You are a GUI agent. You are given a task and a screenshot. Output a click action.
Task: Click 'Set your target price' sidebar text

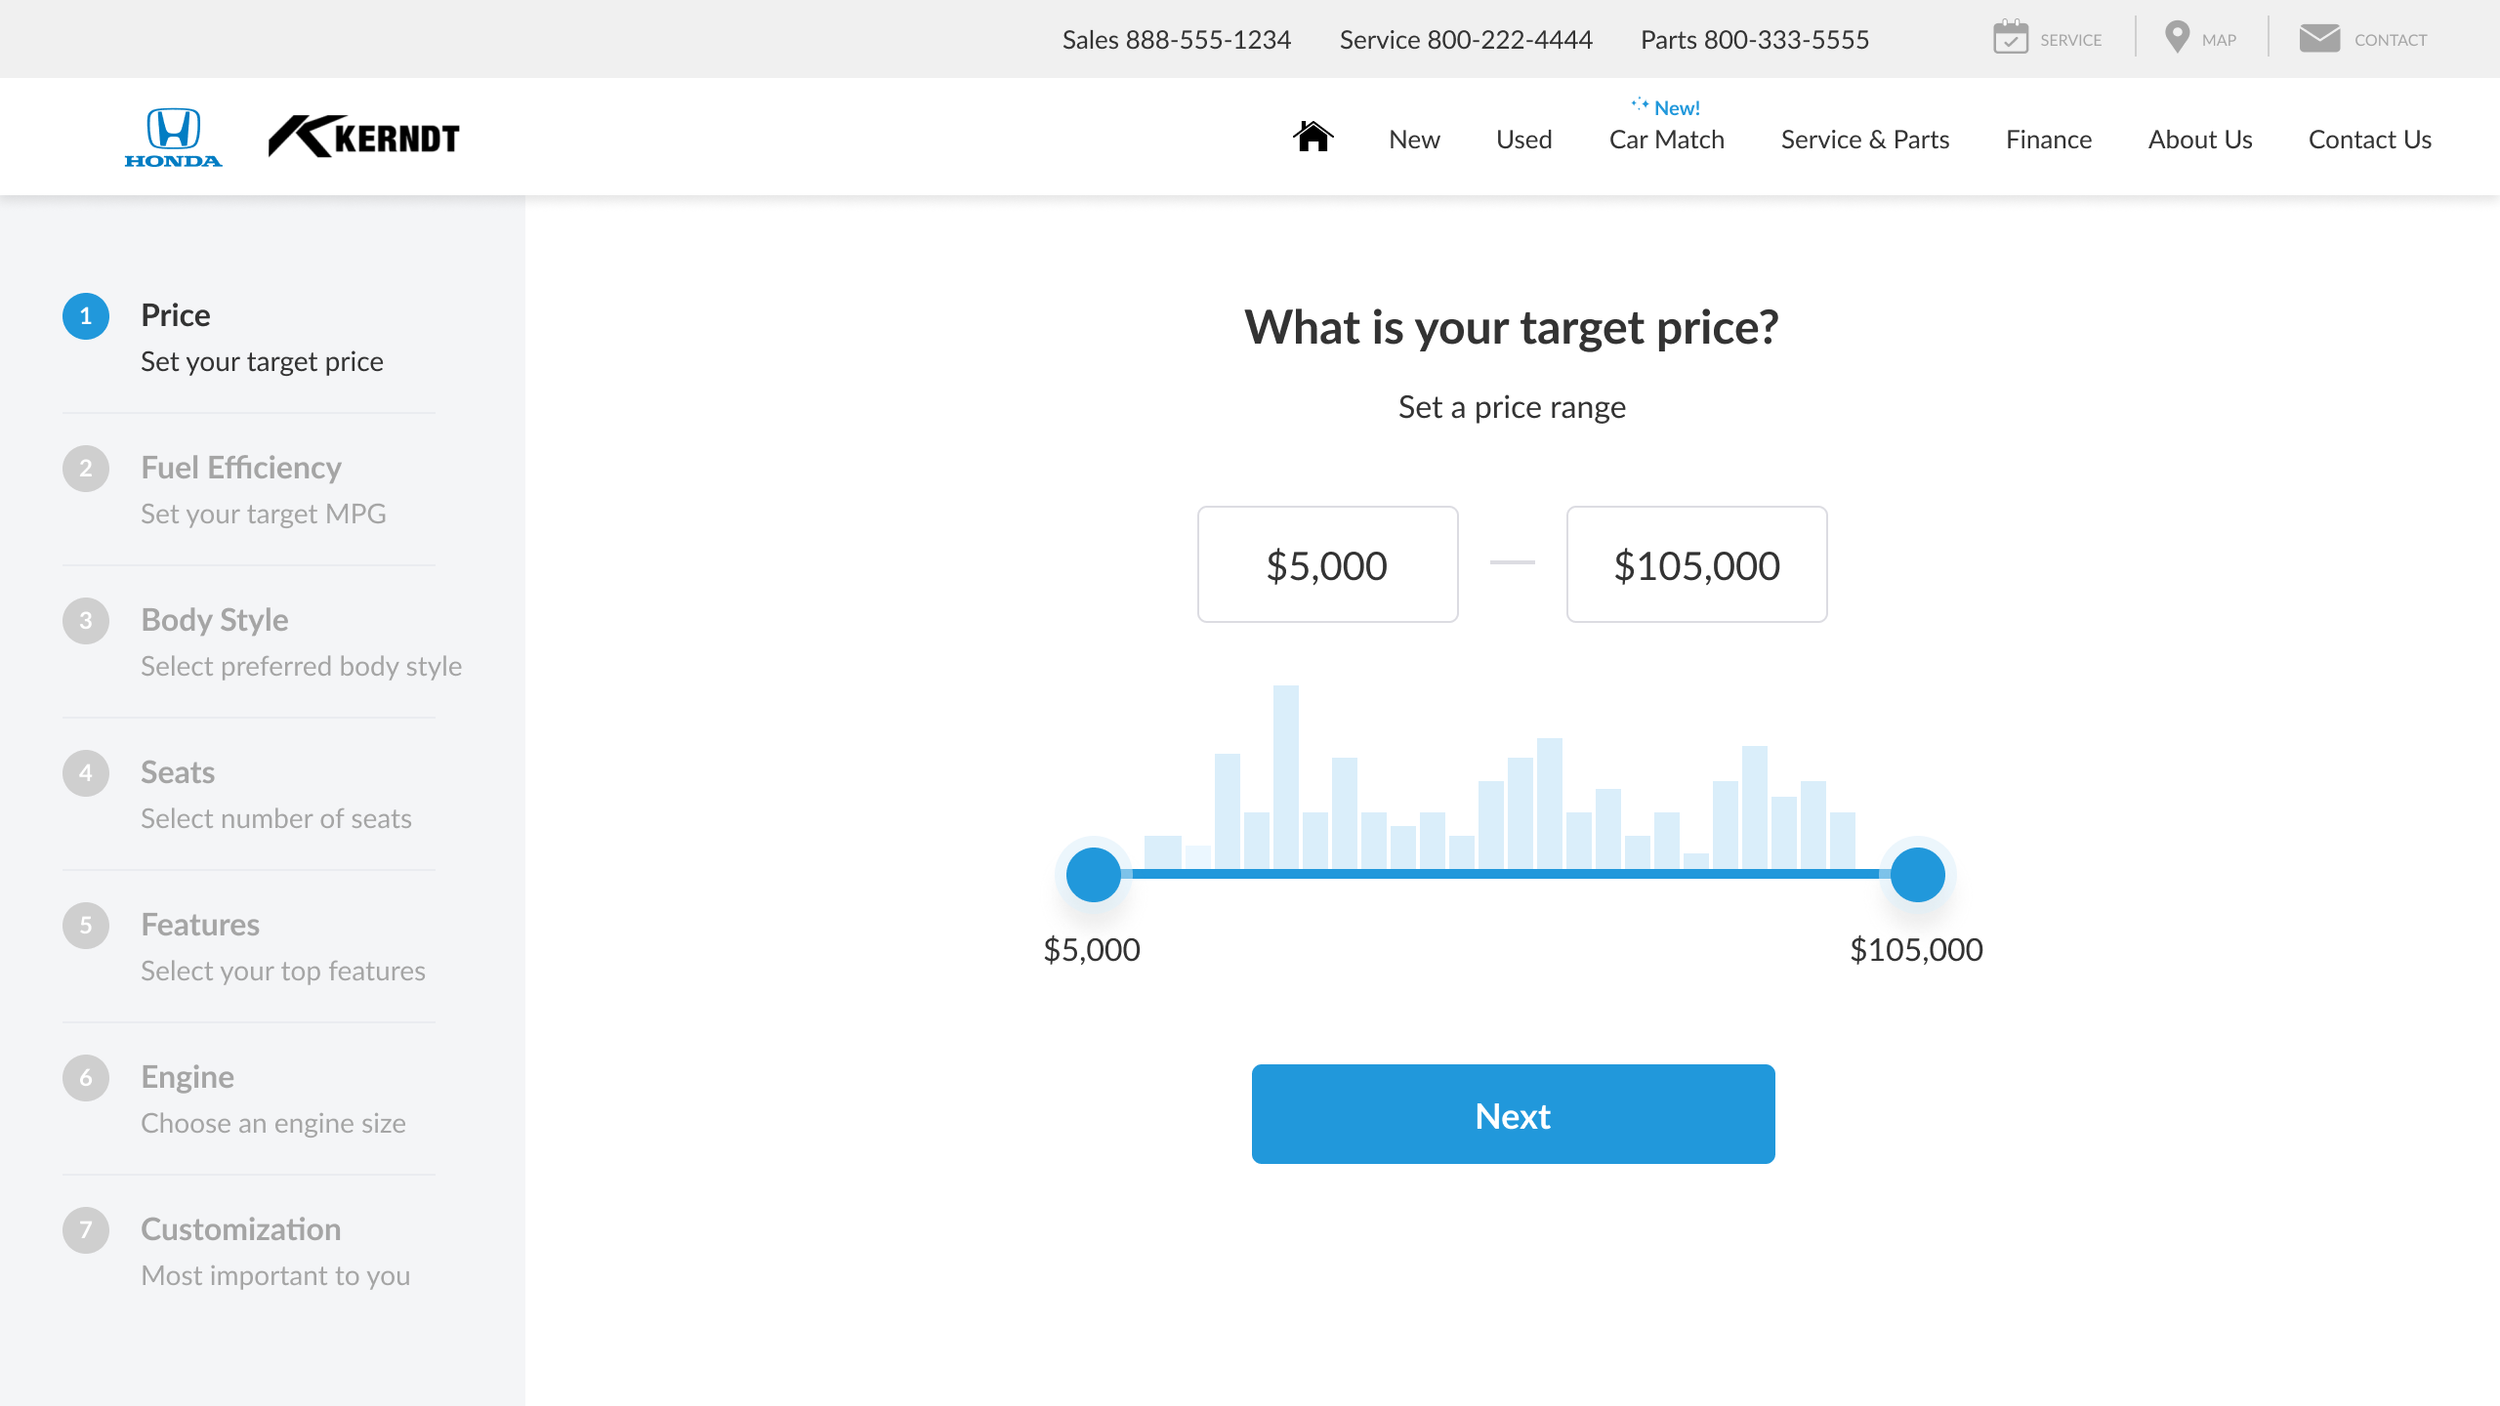[262, 362]
